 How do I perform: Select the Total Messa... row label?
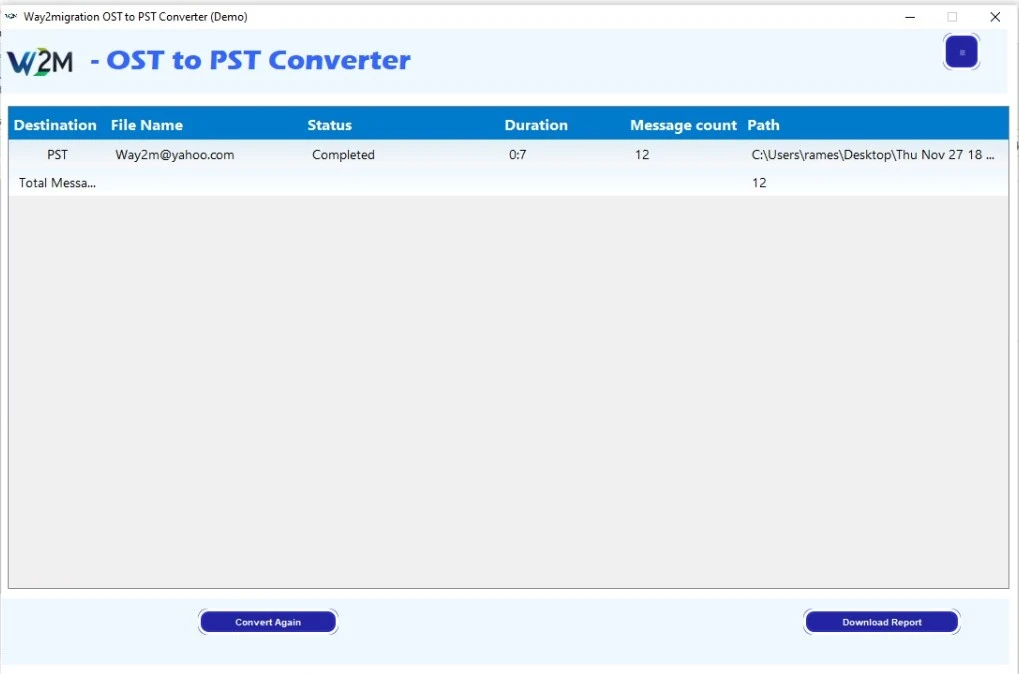[58, 183]
